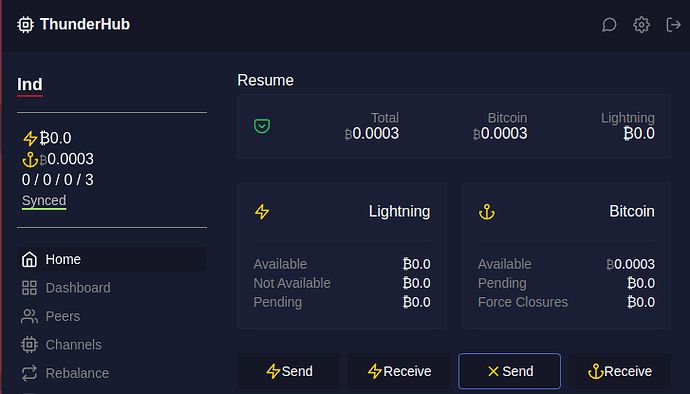Click Lightning Available ₿0.0 value
This screenshot has height=394, width=690.
(416, 264)
